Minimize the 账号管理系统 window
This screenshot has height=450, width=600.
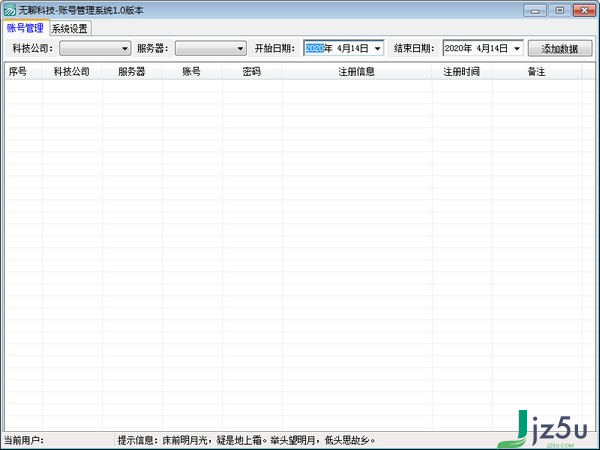point(535,10)
